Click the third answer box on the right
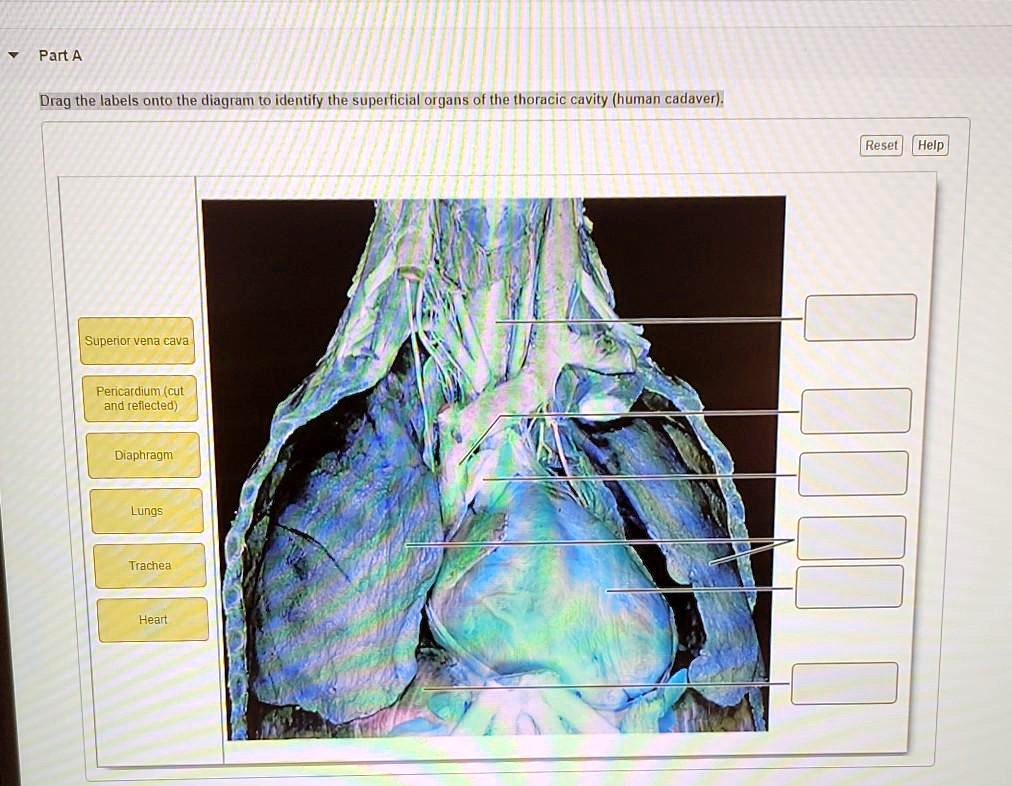Screen dimensions: 1012x786 pyautogui.click(x=852, y=472)
